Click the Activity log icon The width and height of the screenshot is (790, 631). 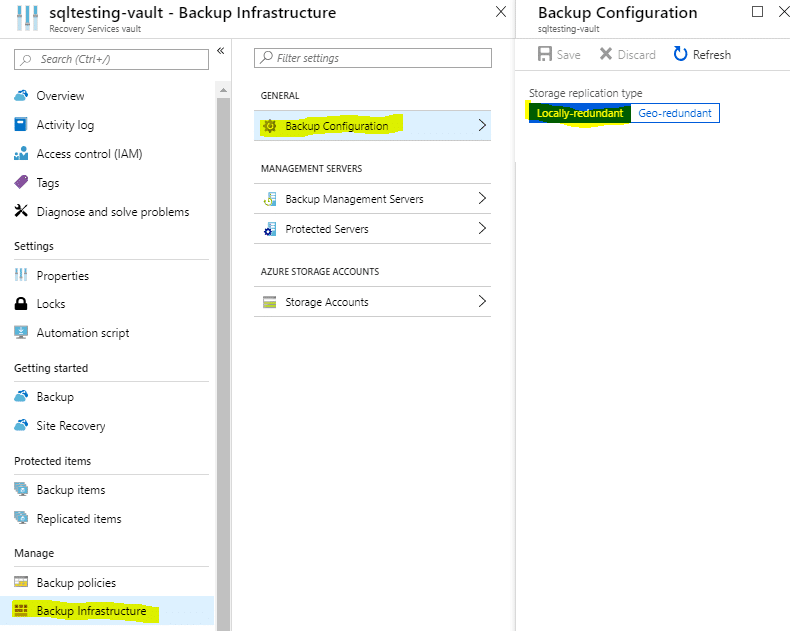coord(21,124)
